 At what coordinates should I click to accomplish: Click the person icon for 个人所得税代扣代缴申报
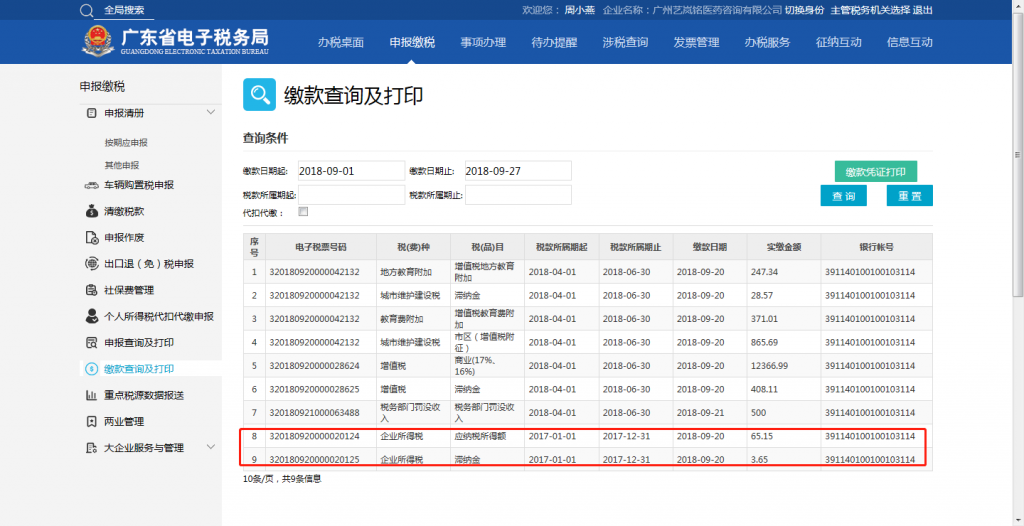tap(91, 316)
